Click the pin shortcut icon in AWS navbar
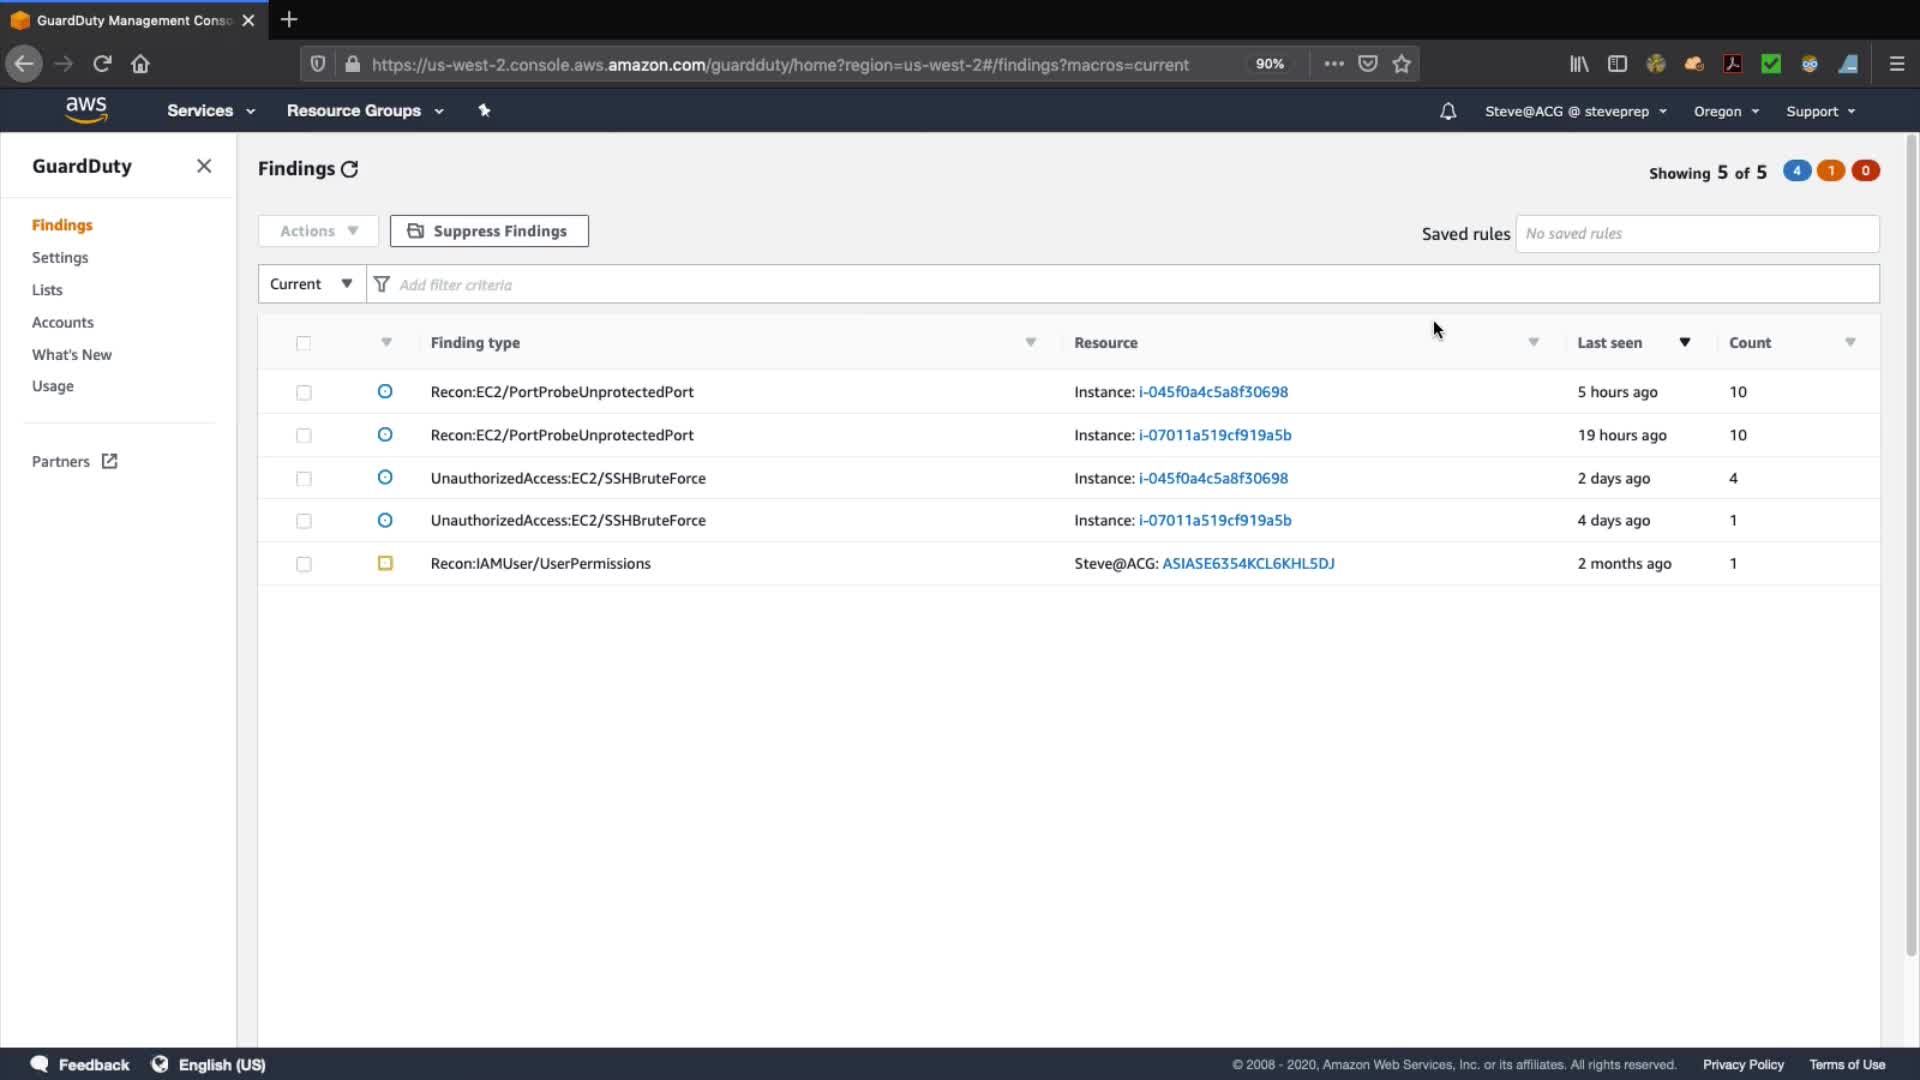The height and width of the screenshot is (1080, 1920). click(x=484, y=110)
